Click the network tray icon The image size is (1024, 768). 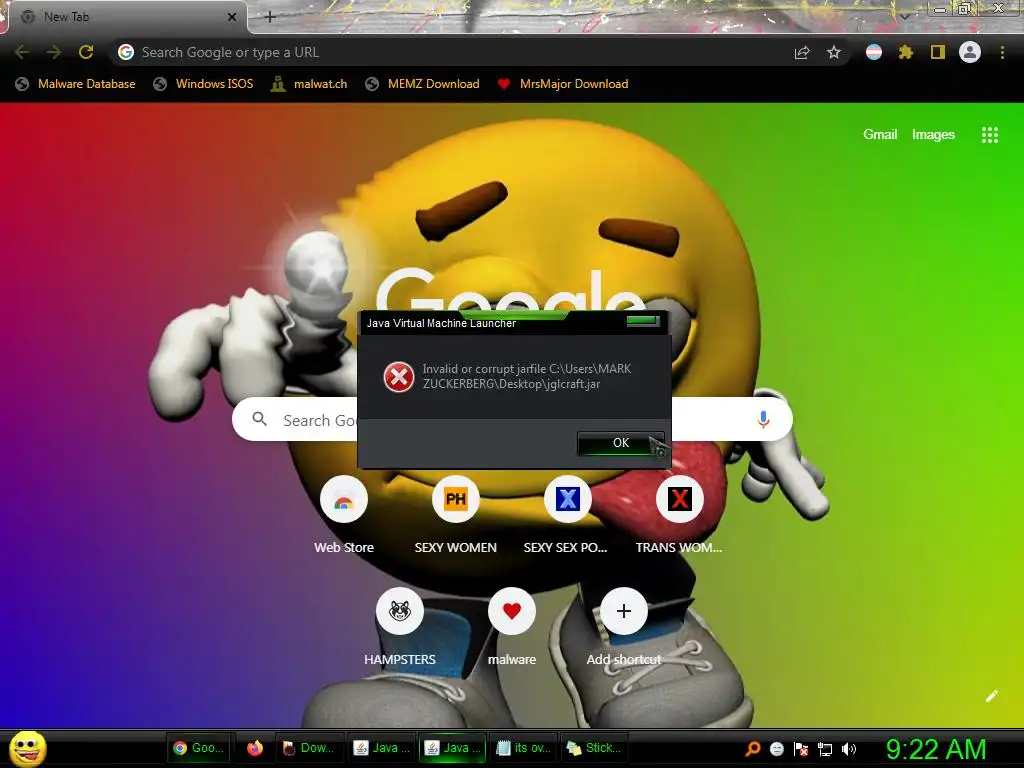825,749
